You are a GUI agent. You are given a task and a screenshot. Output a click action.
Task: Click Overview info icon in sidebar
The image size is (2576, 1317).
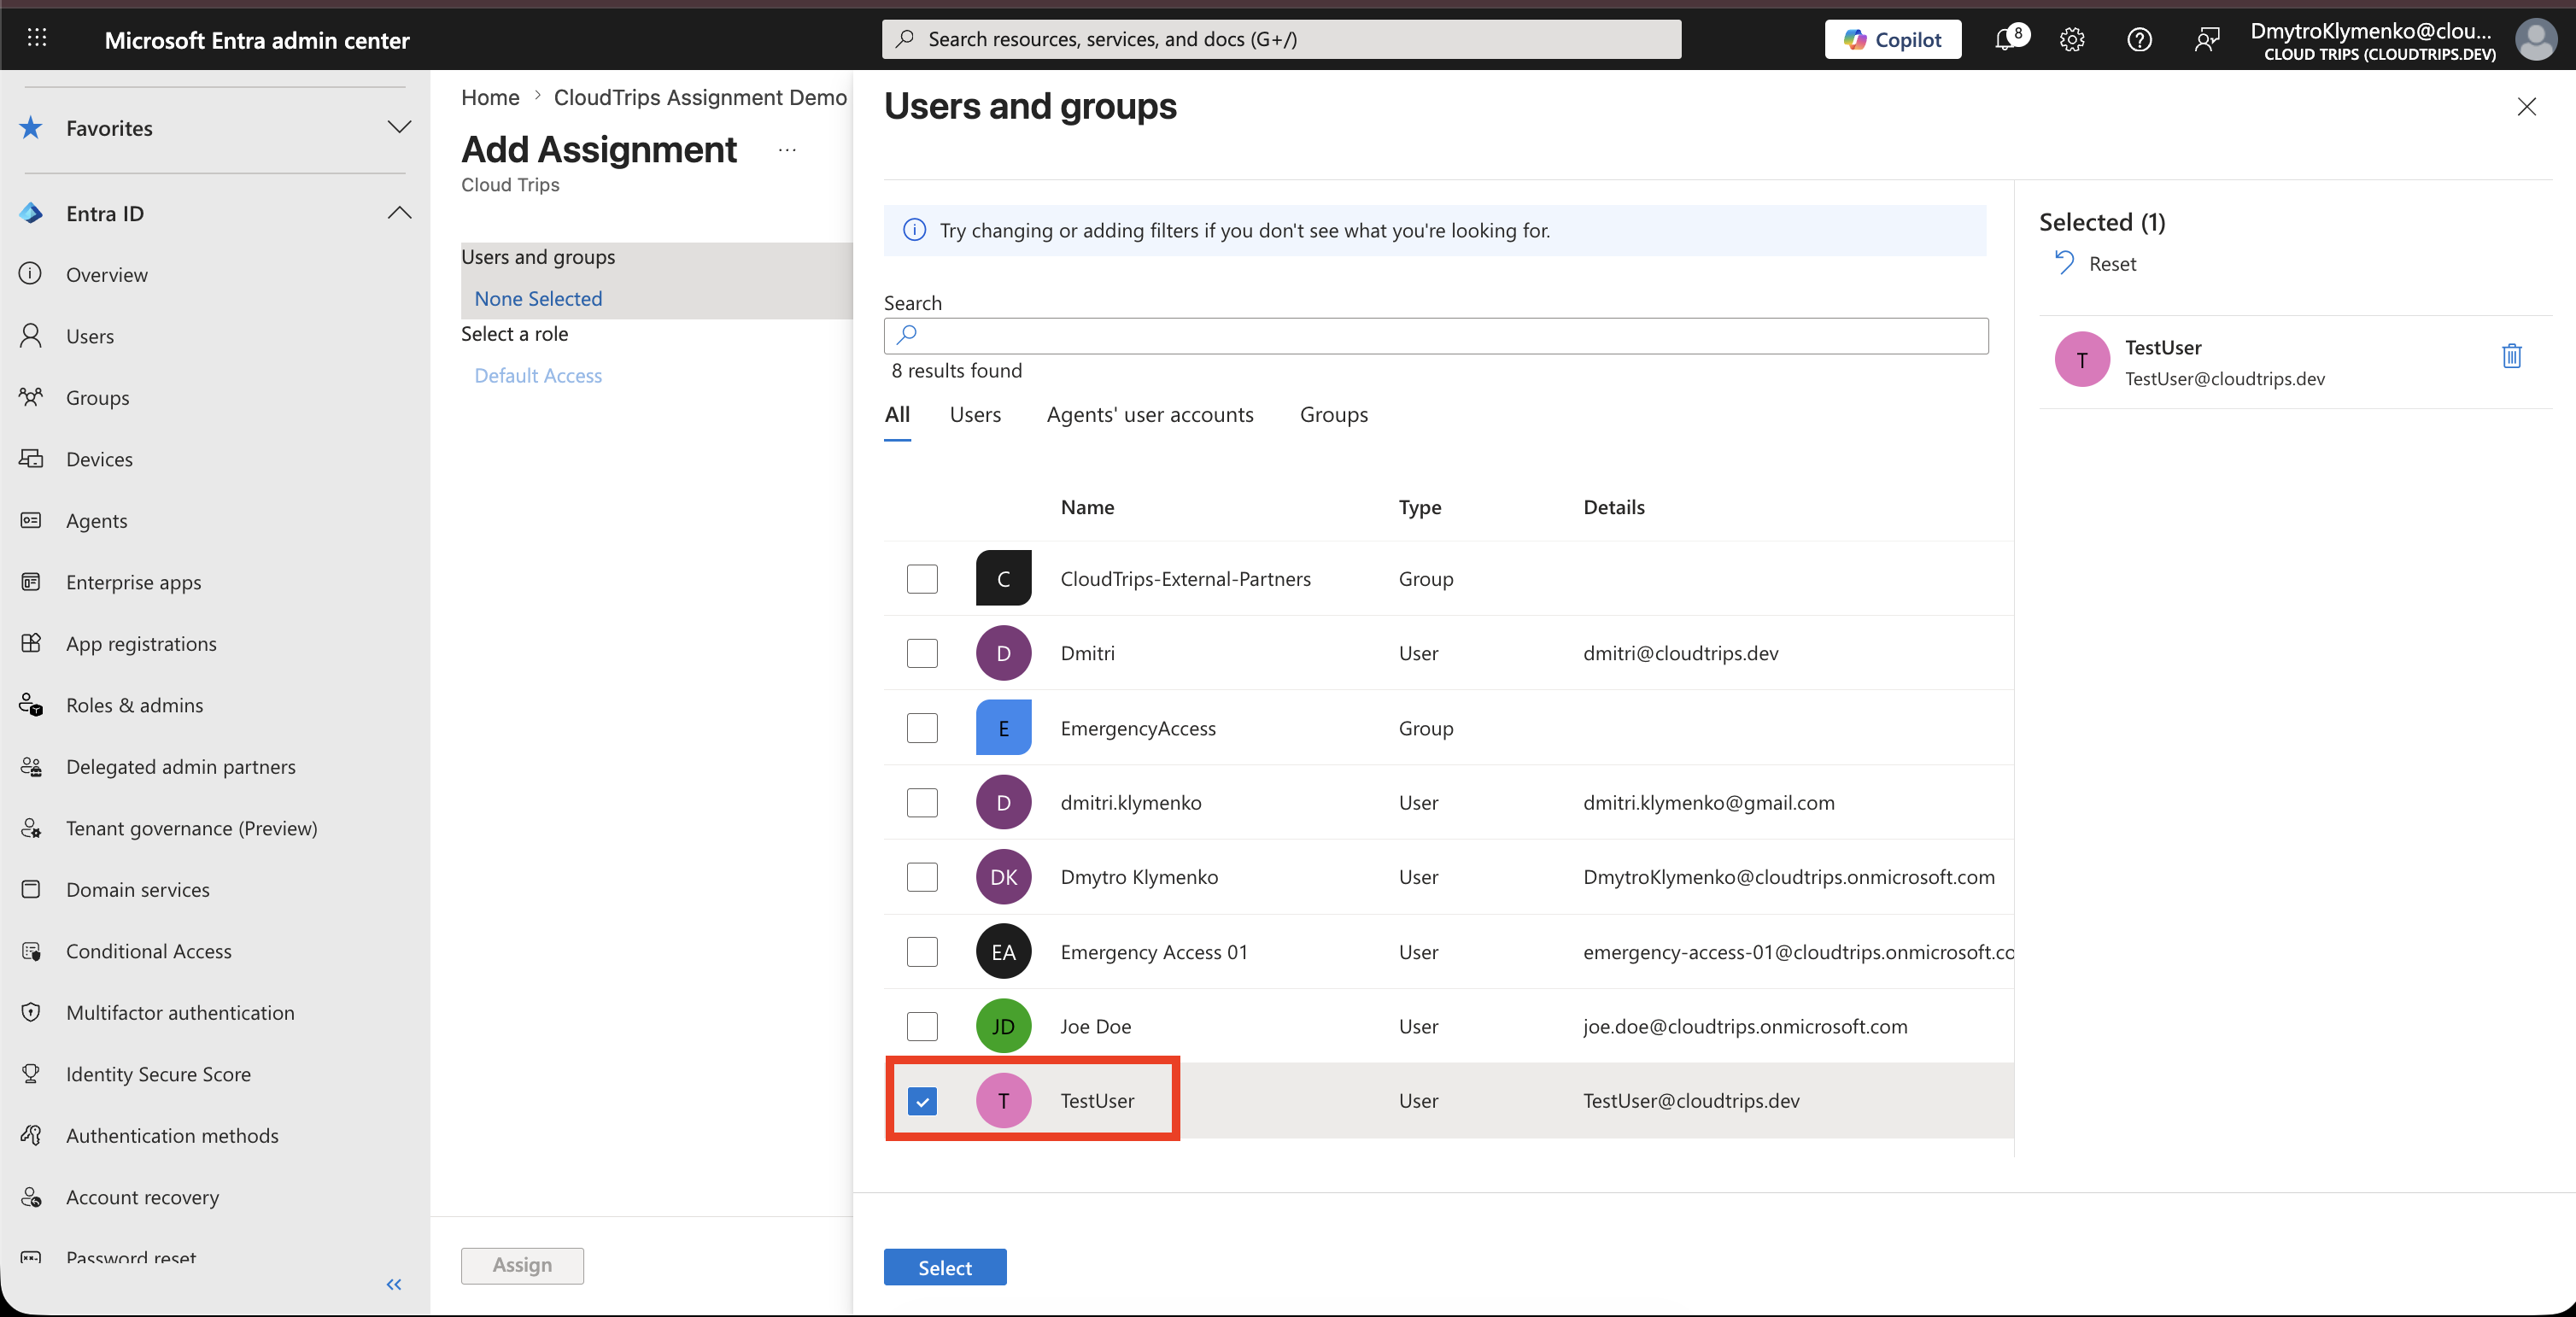tap(31, 273)
